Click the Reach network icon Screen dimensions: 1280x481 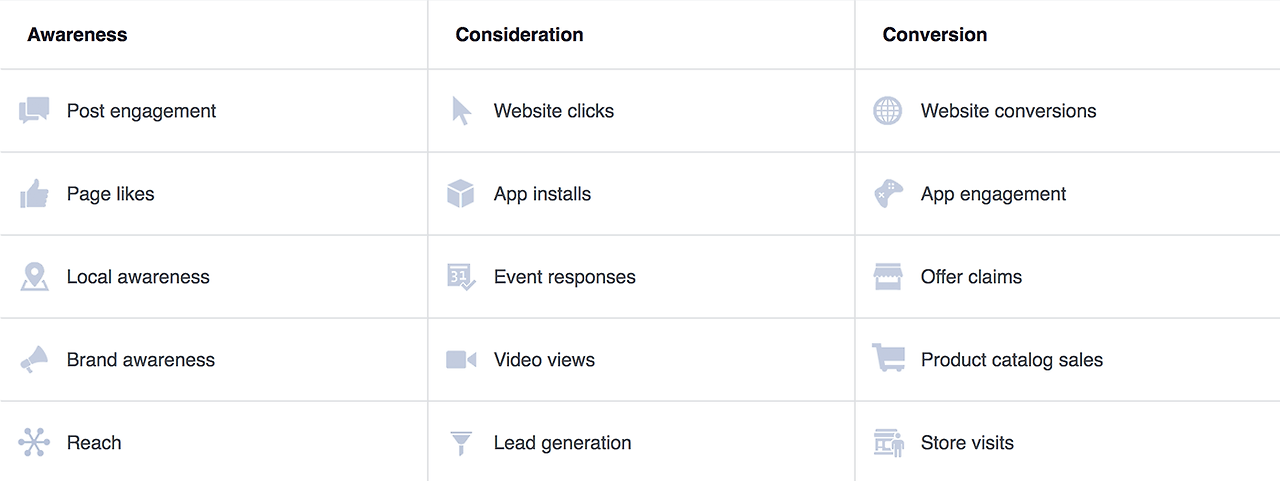[x=34, y=443]
